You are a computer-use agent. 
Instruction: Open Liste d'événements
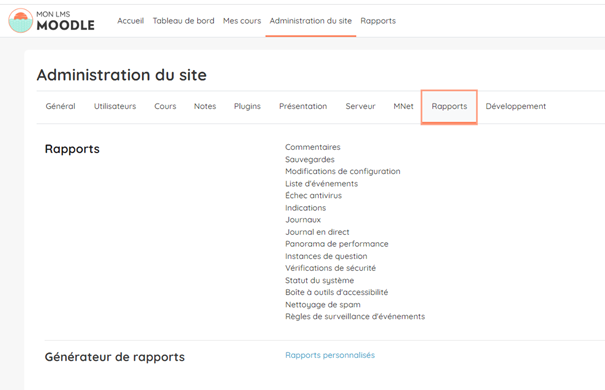(321, 184)
